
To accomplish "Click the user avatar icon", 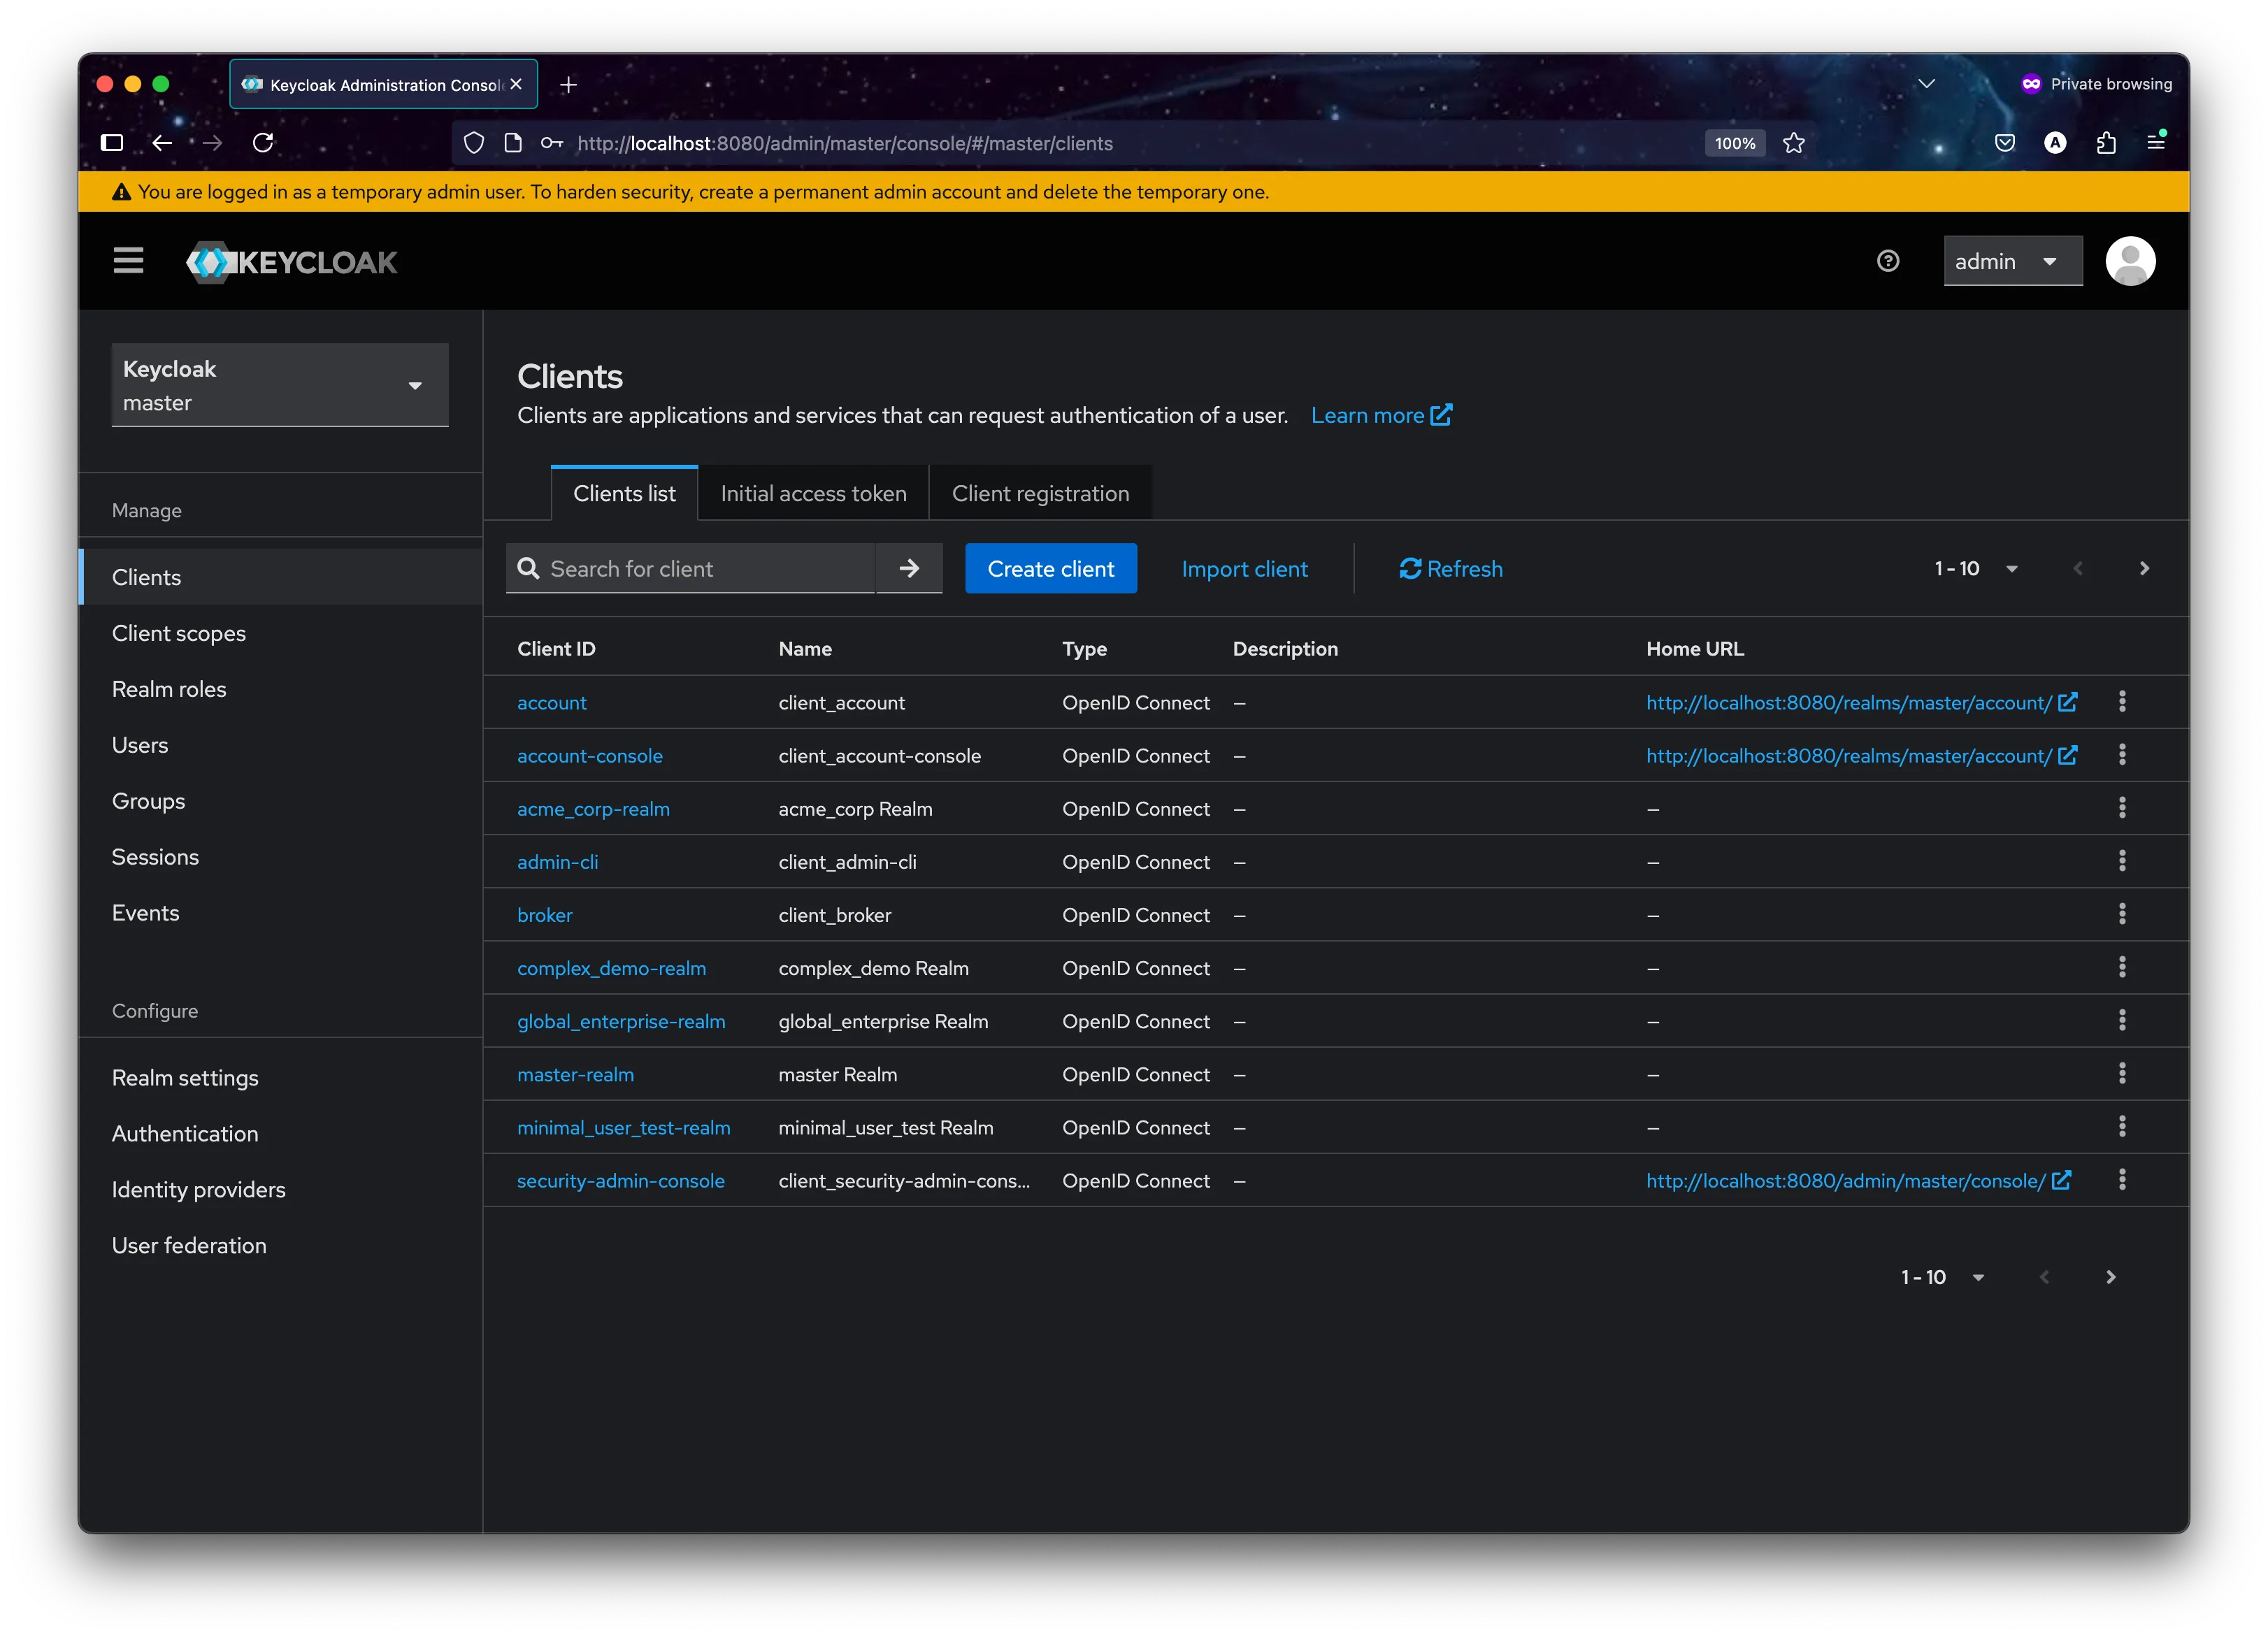I will click(2130, 260).
